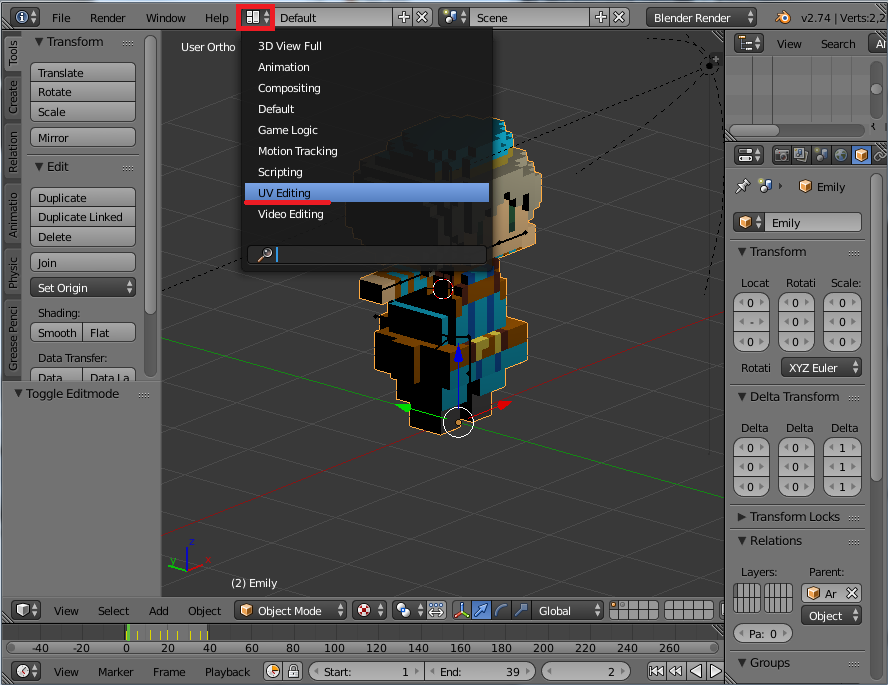Screen dimensions: 888x685
Task: Switch to Object properties cube tab
Action: pyautogui.click(x=861, y=155)
